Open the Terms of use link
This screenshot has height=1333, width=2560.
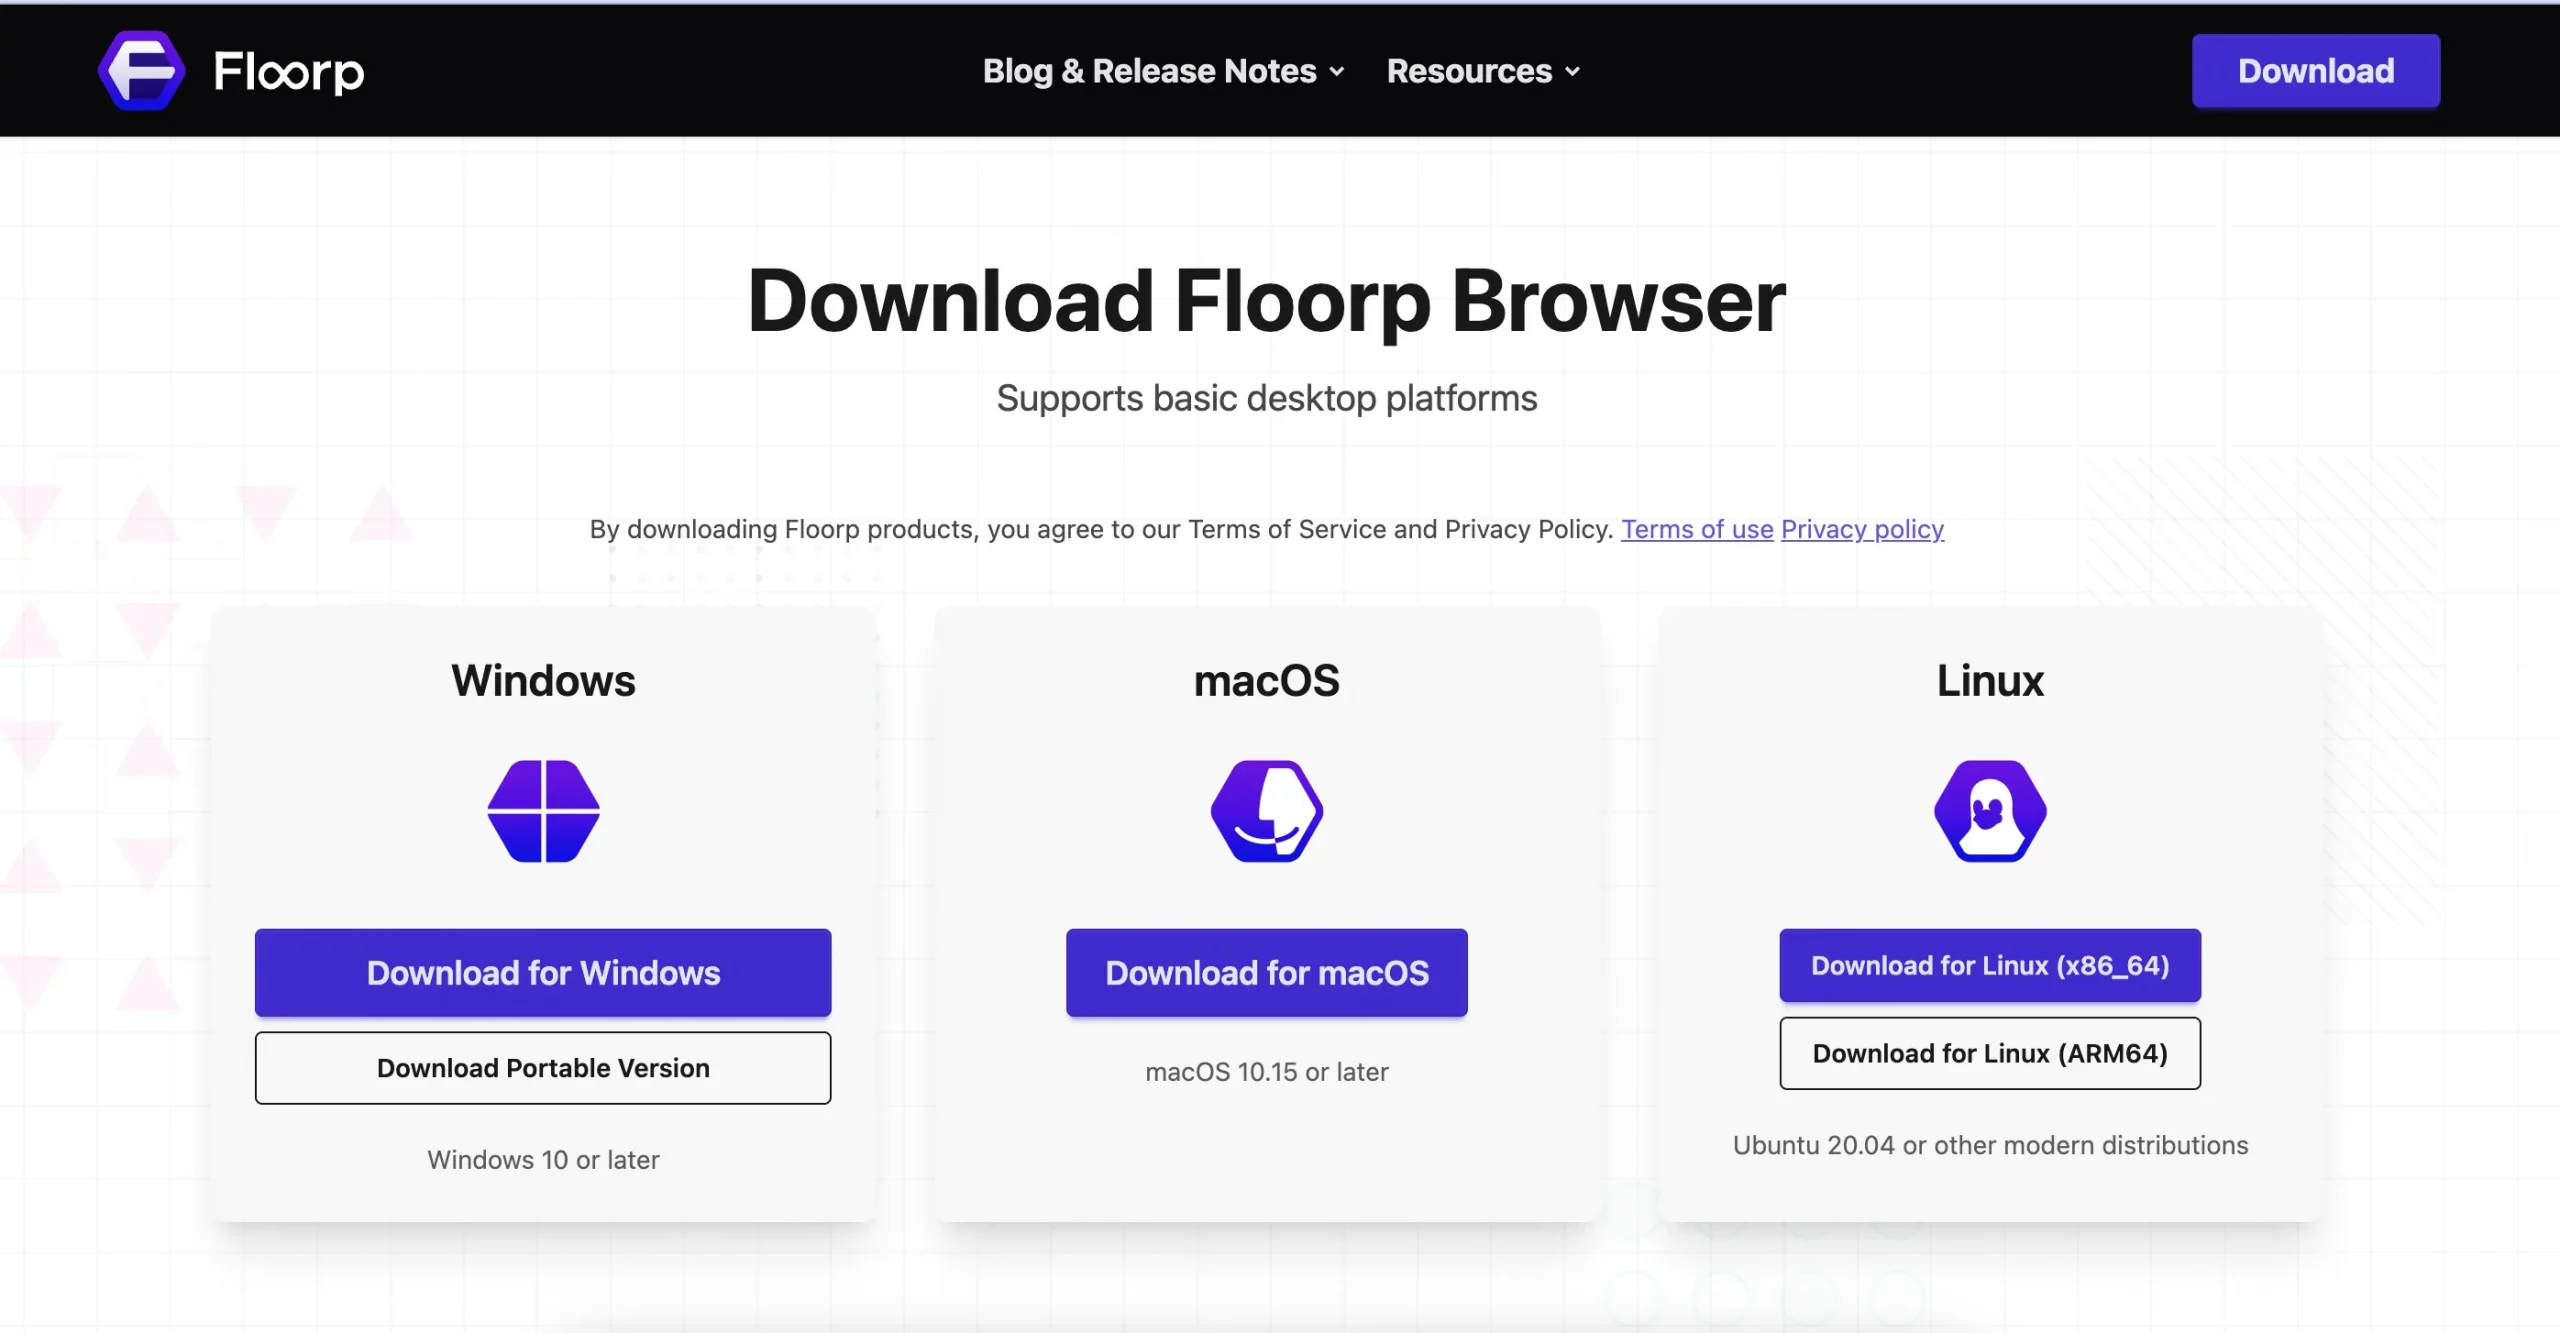[1697, 529]
